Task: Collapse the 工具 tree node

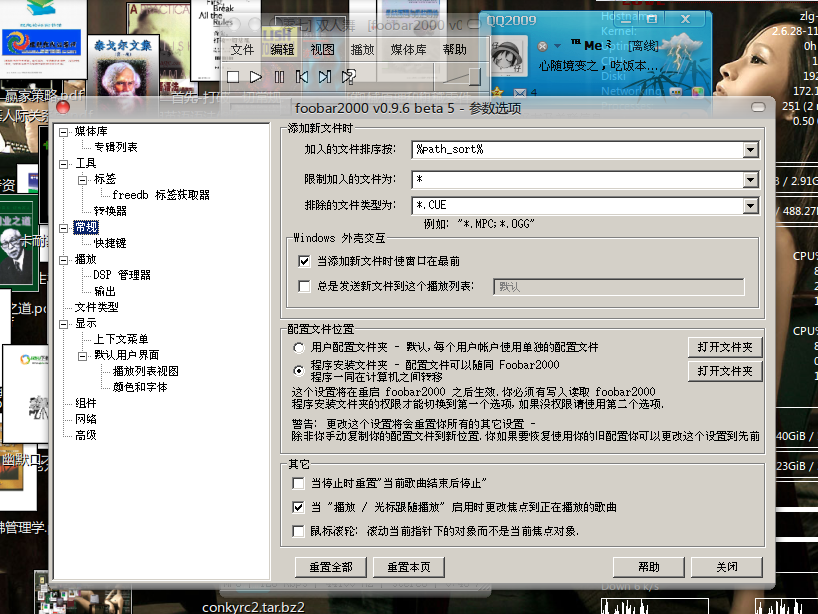Action: pyautogui.click(x=64, y=164)
